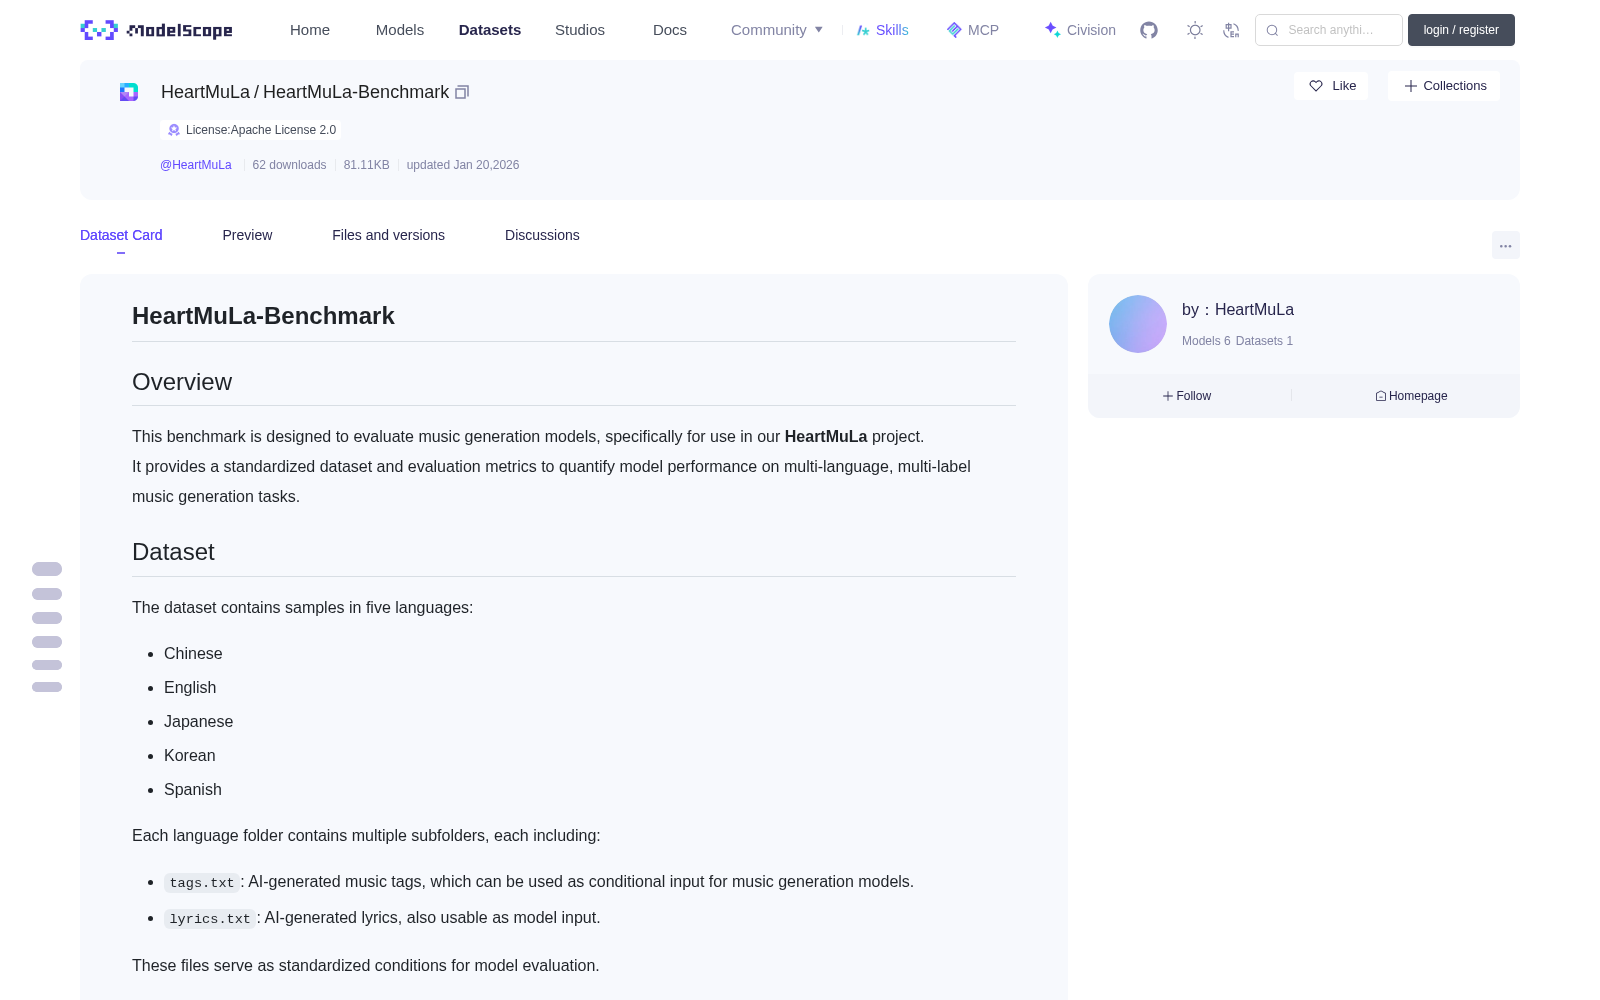This screenshot has width=1600, height=1000.
Task: Open the Docs section
Action: [x=670, y=30]
